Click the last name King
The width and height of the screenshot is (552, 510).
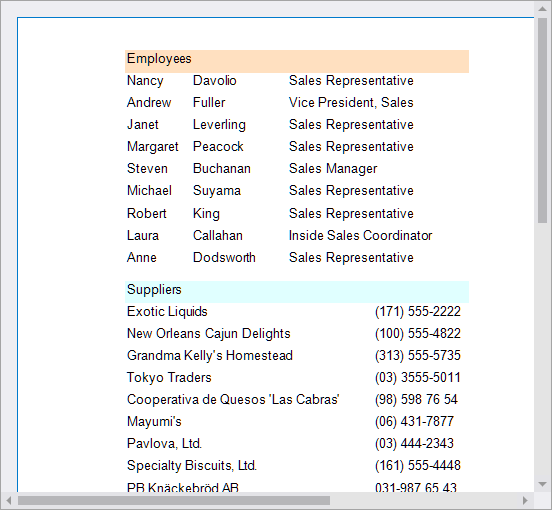(206, 214)
